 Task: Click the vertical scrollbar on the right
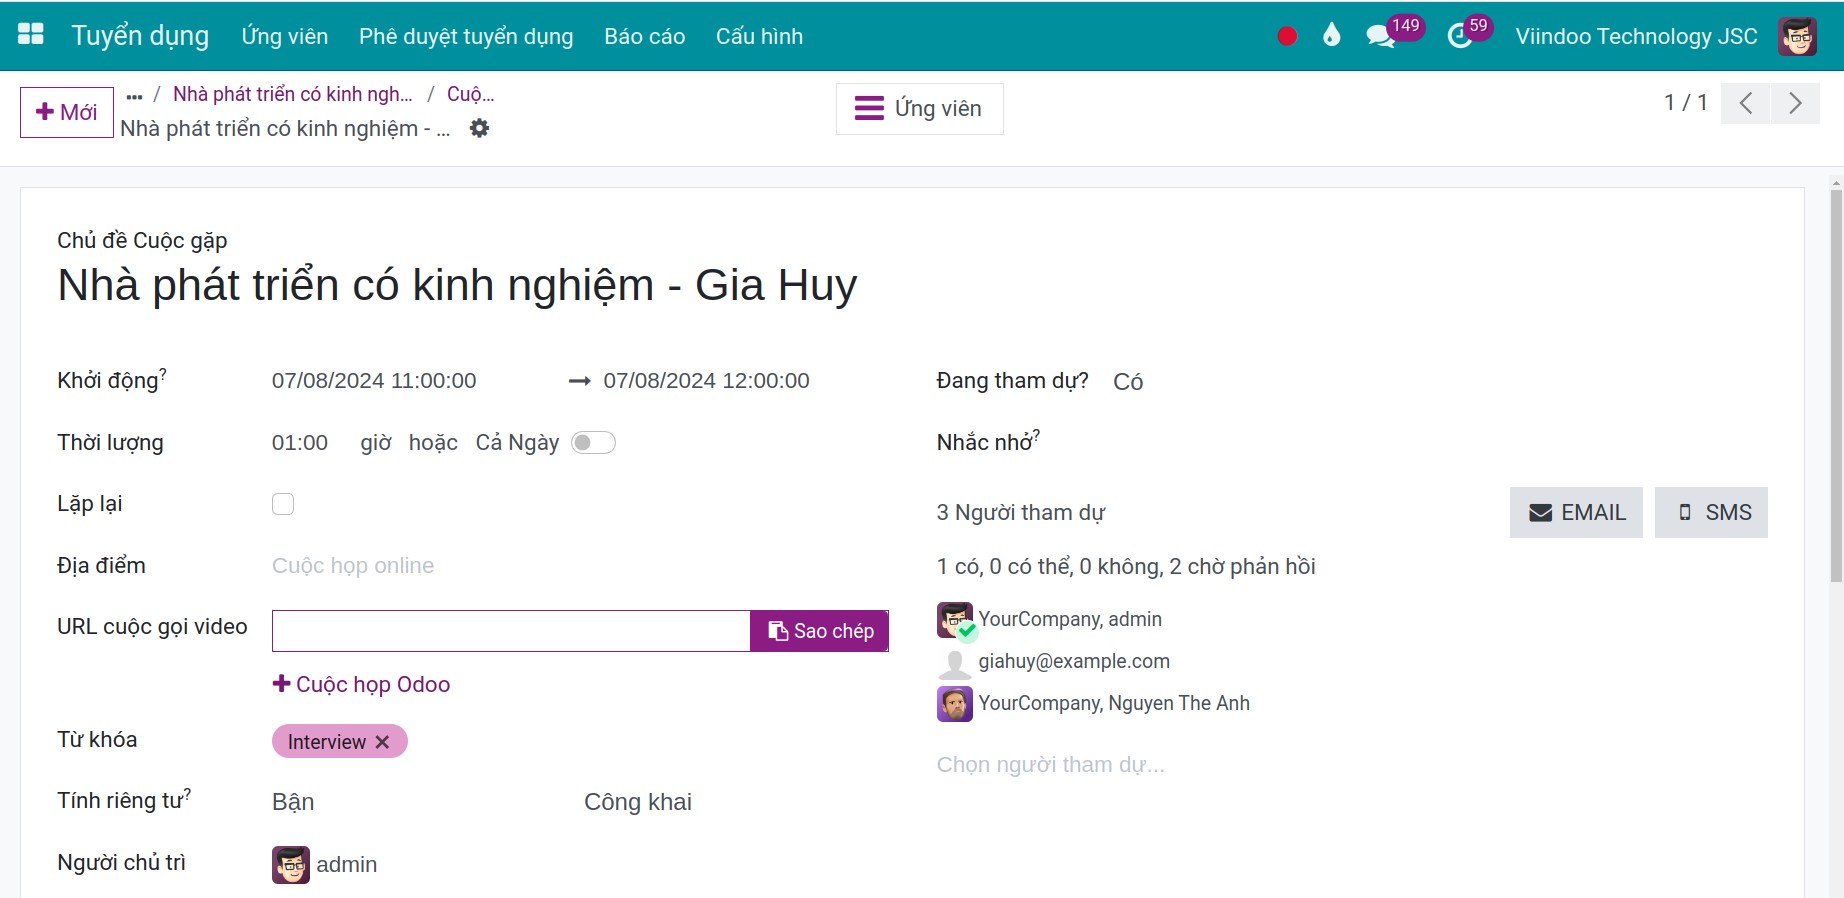point(1836,385)
